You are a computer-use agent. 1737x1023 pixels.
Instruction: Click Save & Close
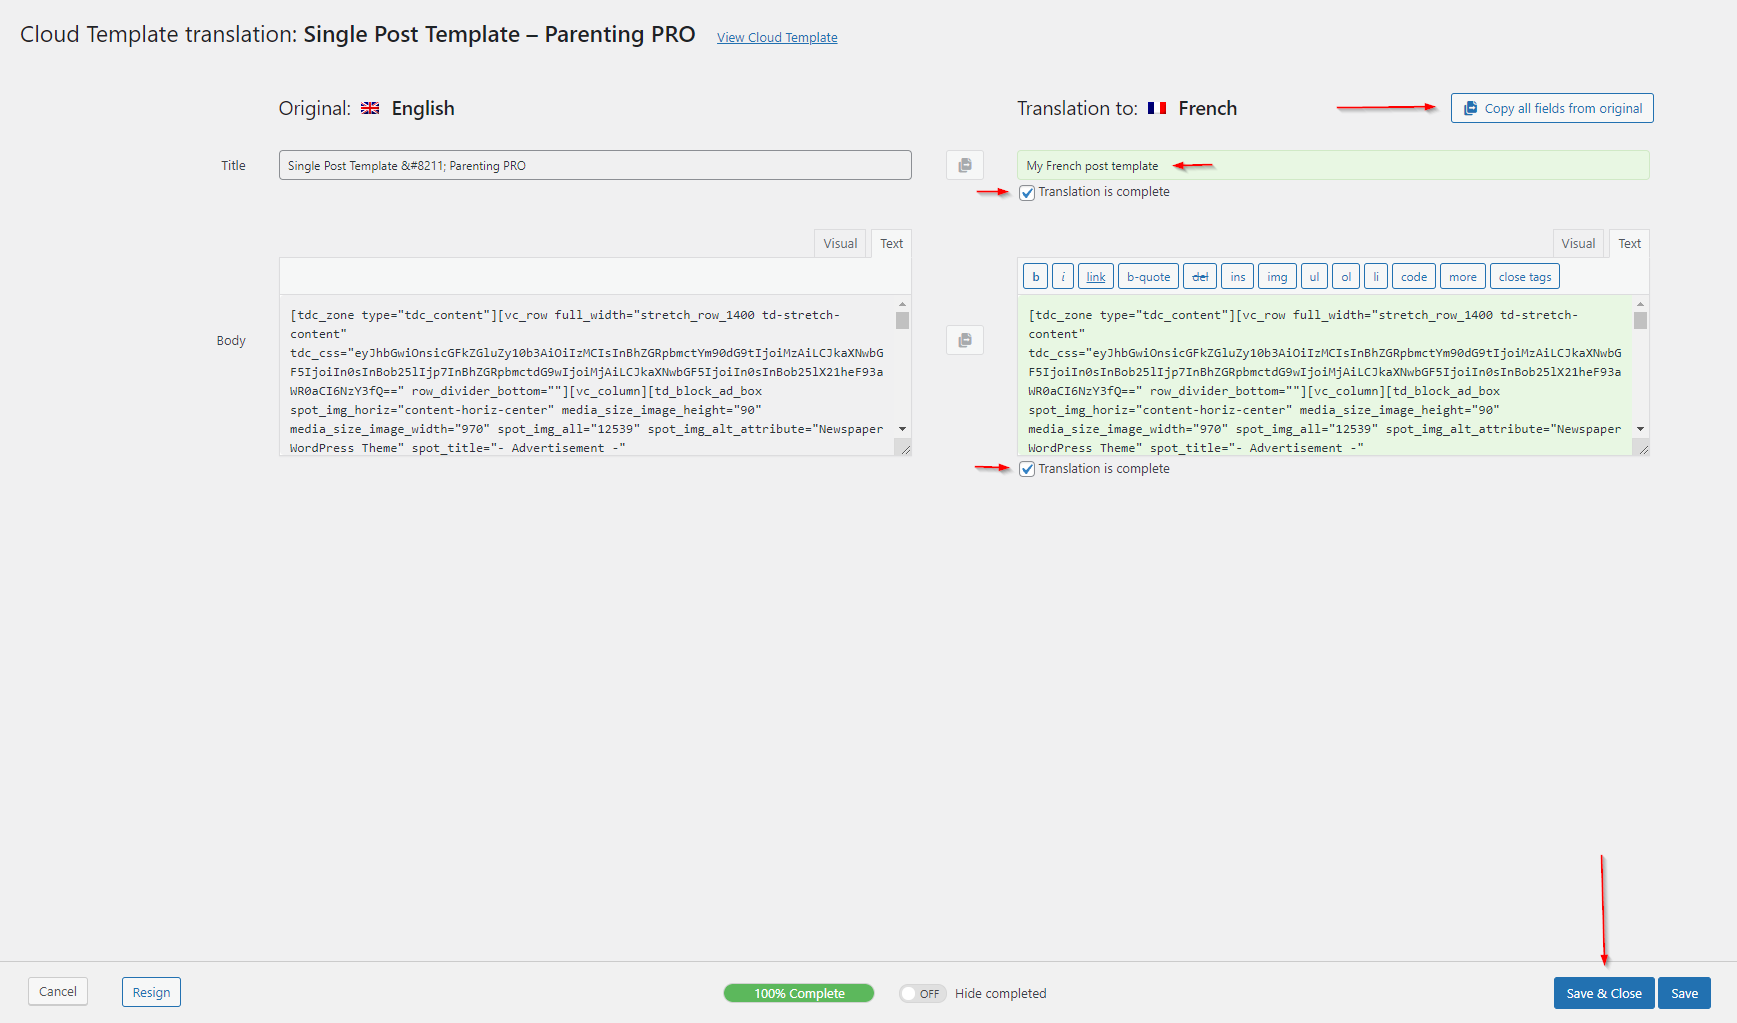click(1604, 993)
